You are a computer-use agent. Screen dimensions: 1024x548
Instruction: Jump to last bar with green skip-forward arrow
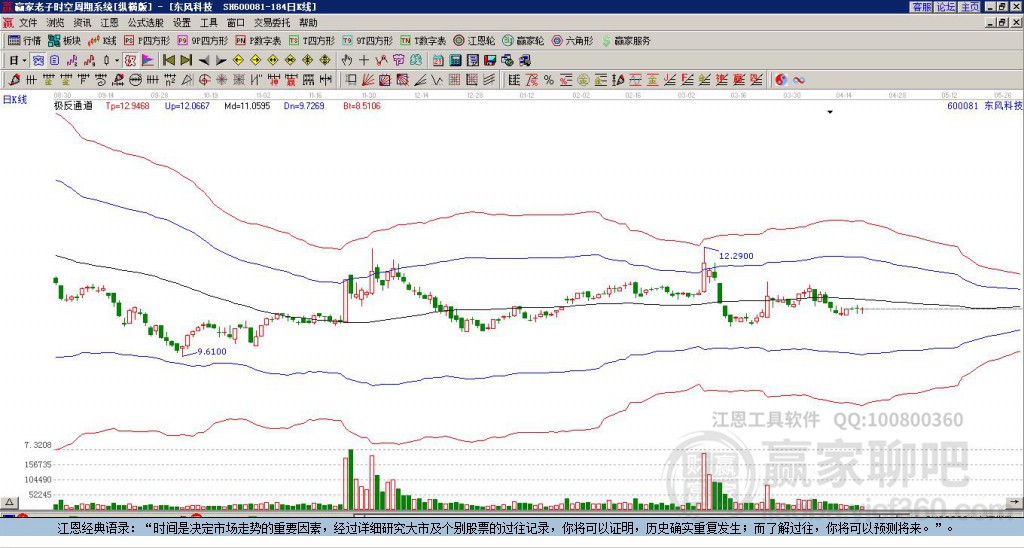186,61
